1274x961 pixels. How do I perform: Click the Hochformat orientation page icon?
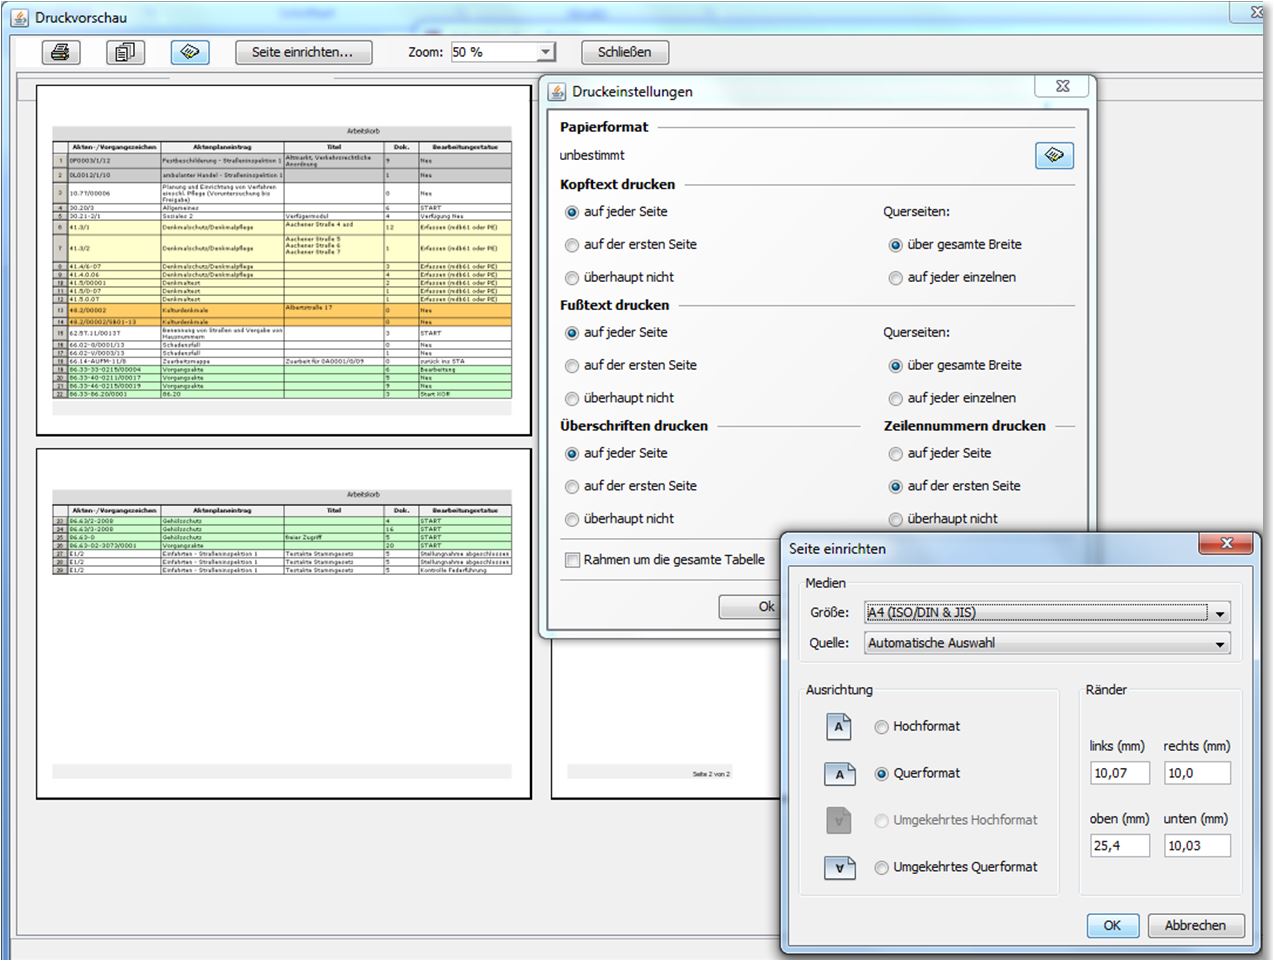coord(839,727)
